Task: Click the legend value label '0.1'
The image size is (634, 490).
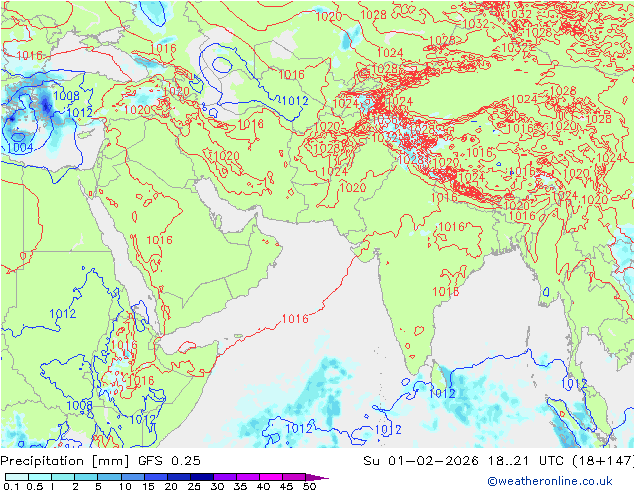Action: tap(11, 486)
